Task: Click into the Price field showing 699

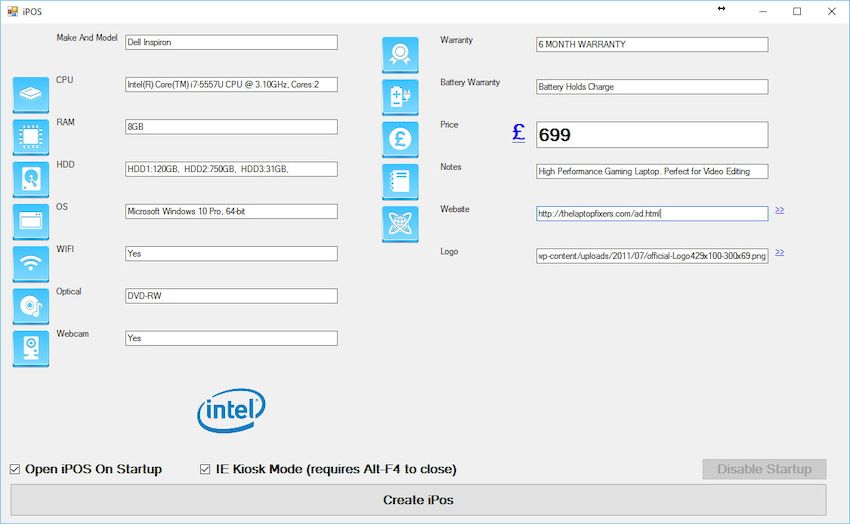Action: (x=651, y=135)
